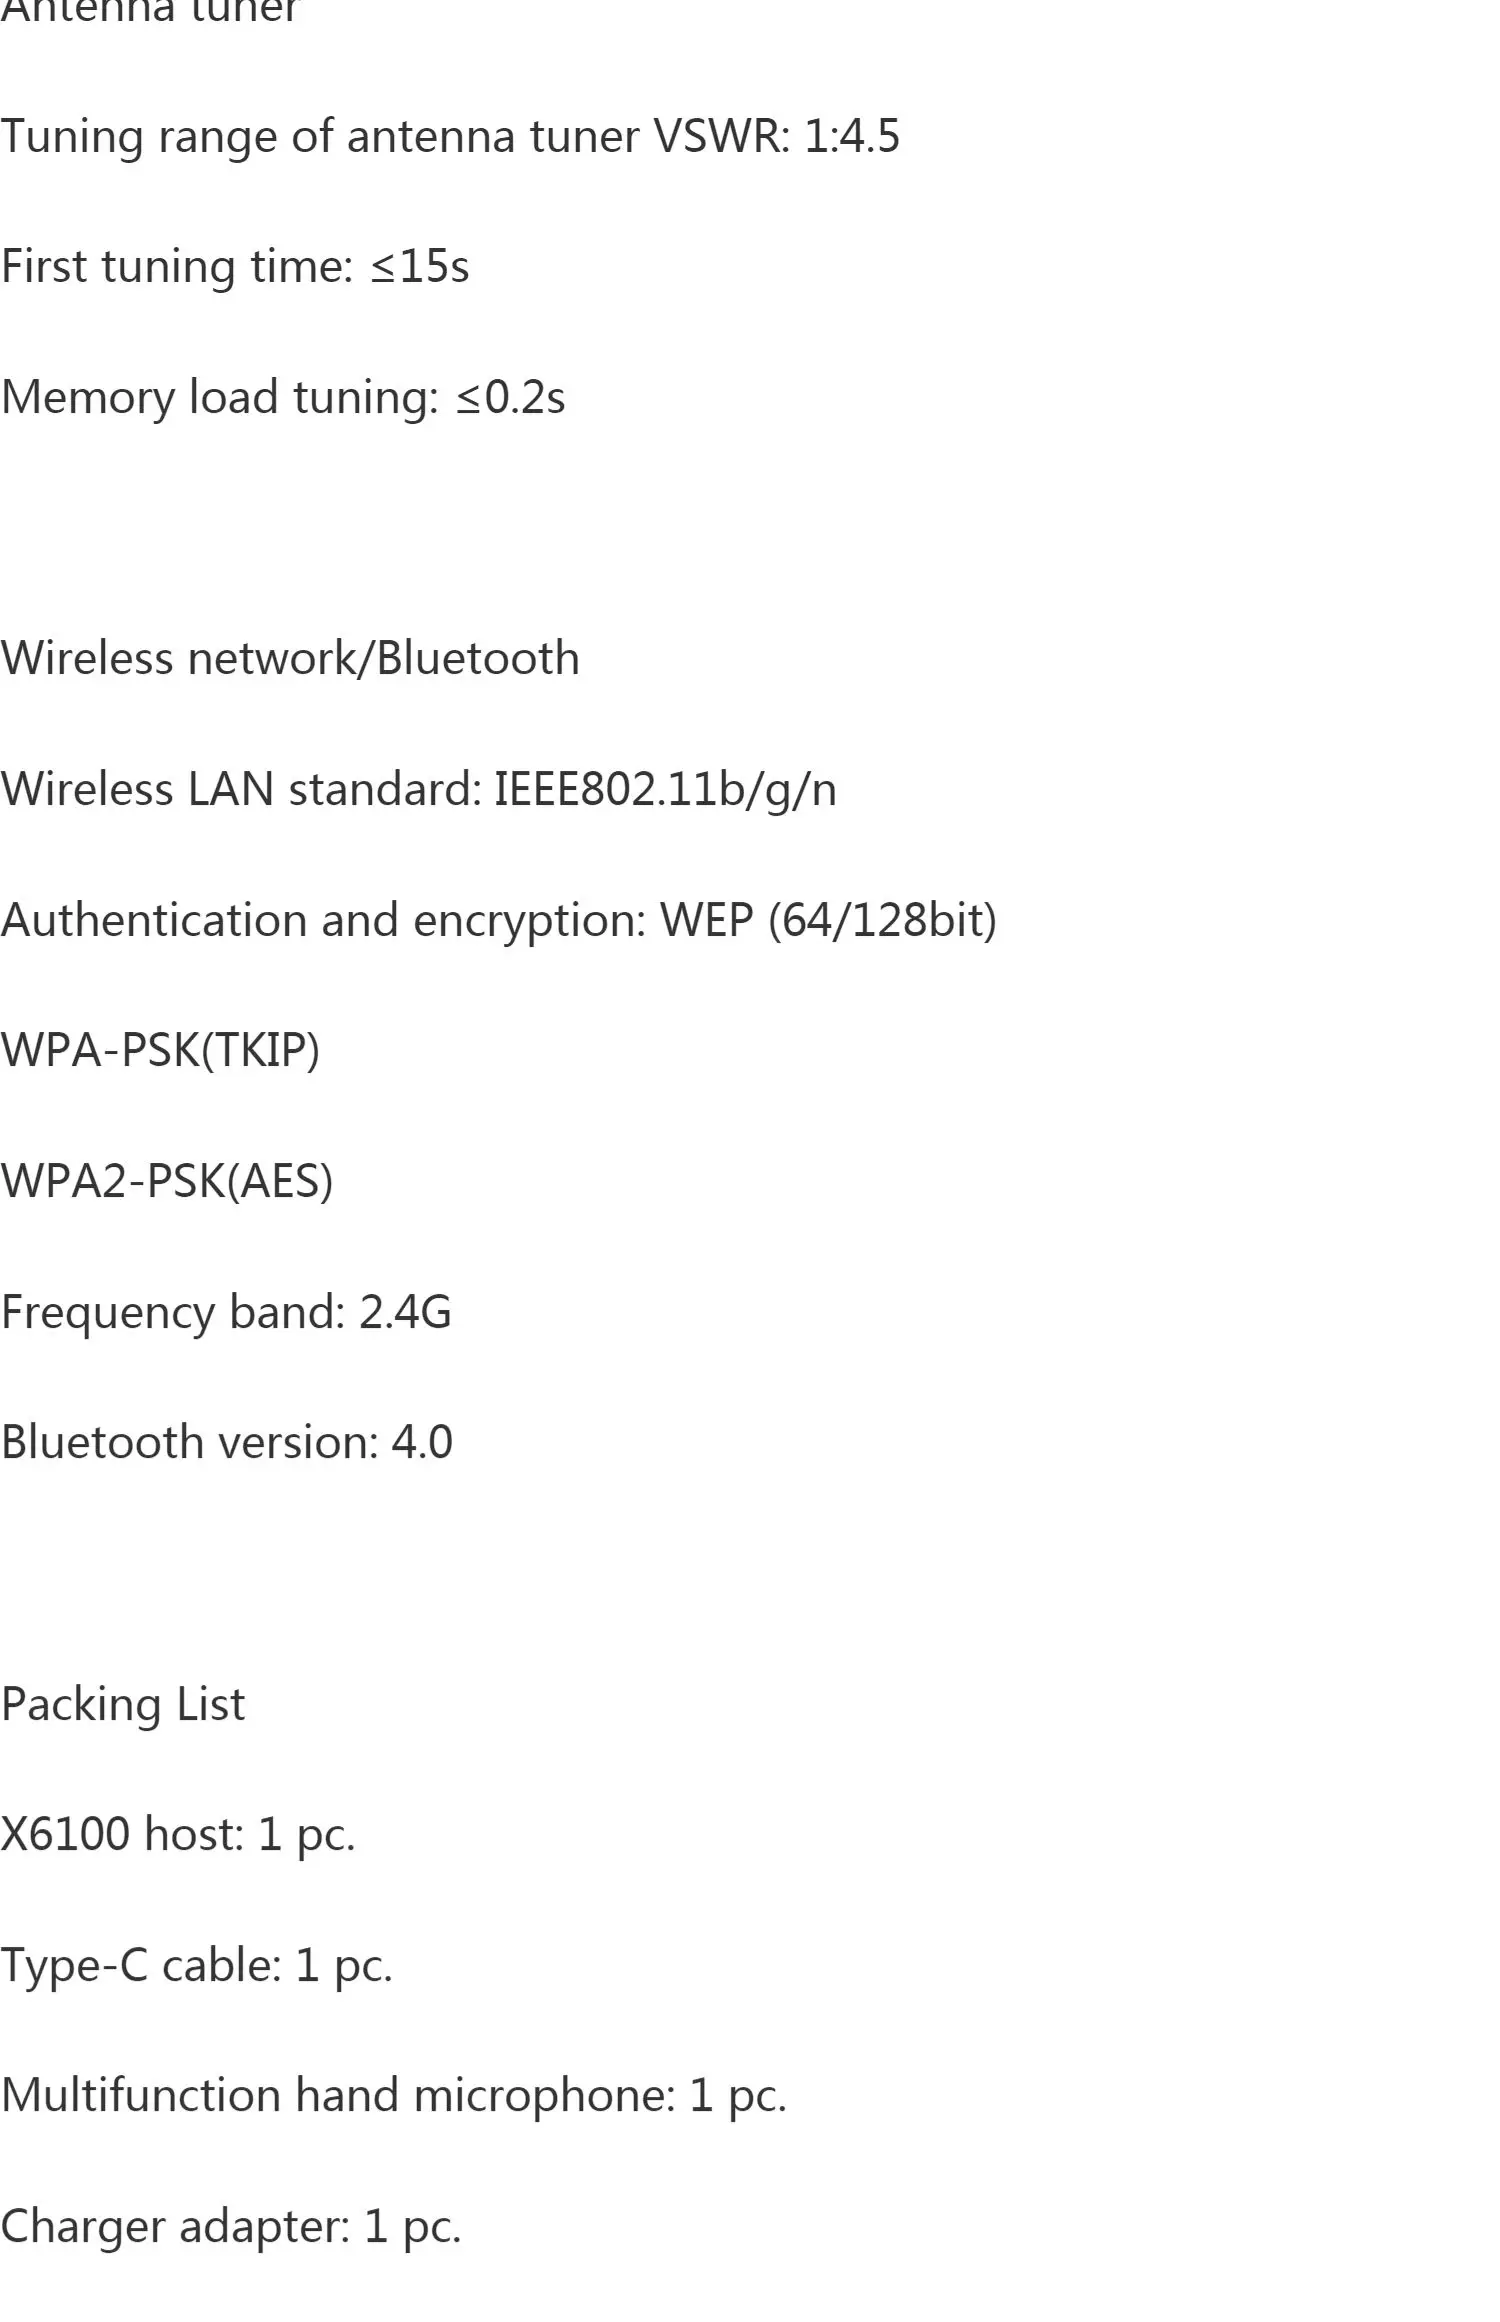Click the First tuning time label

coord(177,267)
